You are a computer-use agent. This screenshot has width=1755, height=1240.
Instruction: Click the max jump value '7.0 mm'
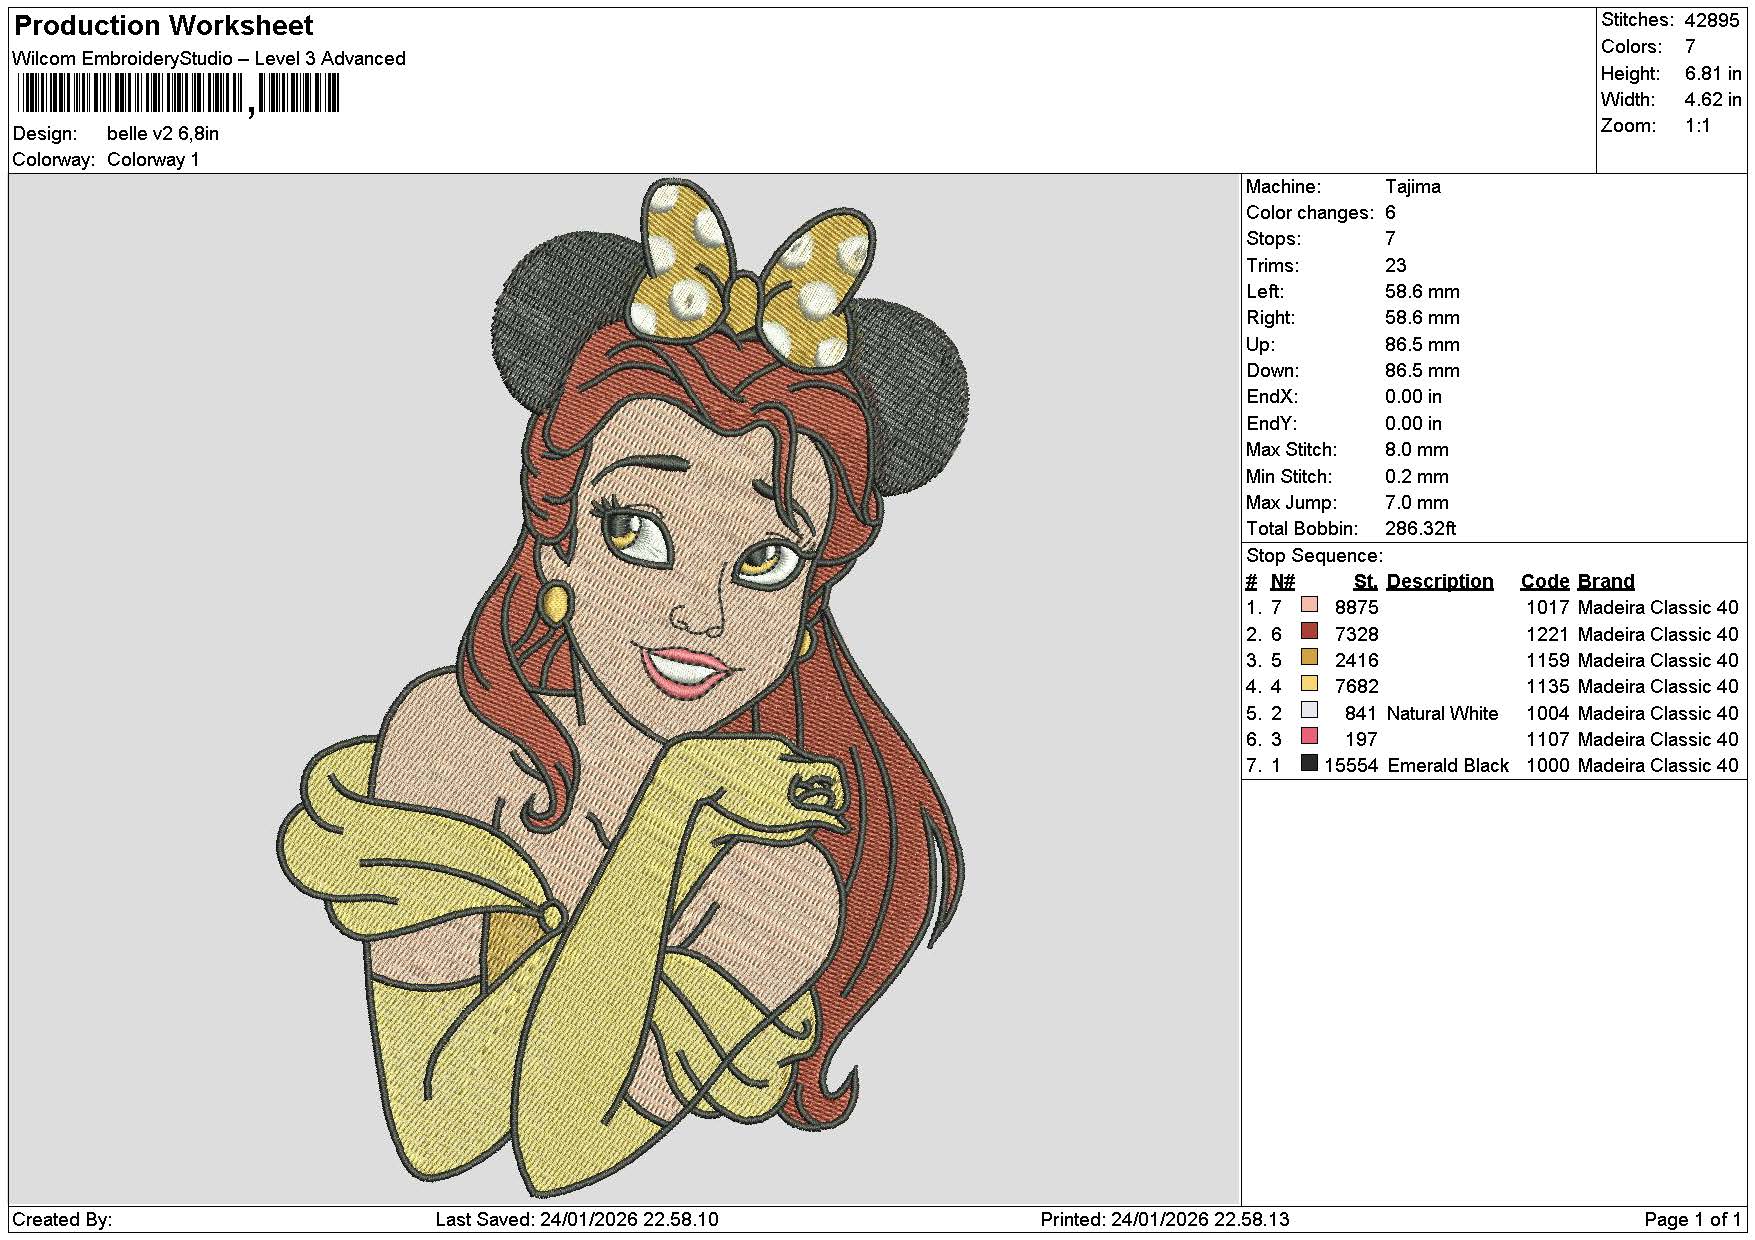1417,502
